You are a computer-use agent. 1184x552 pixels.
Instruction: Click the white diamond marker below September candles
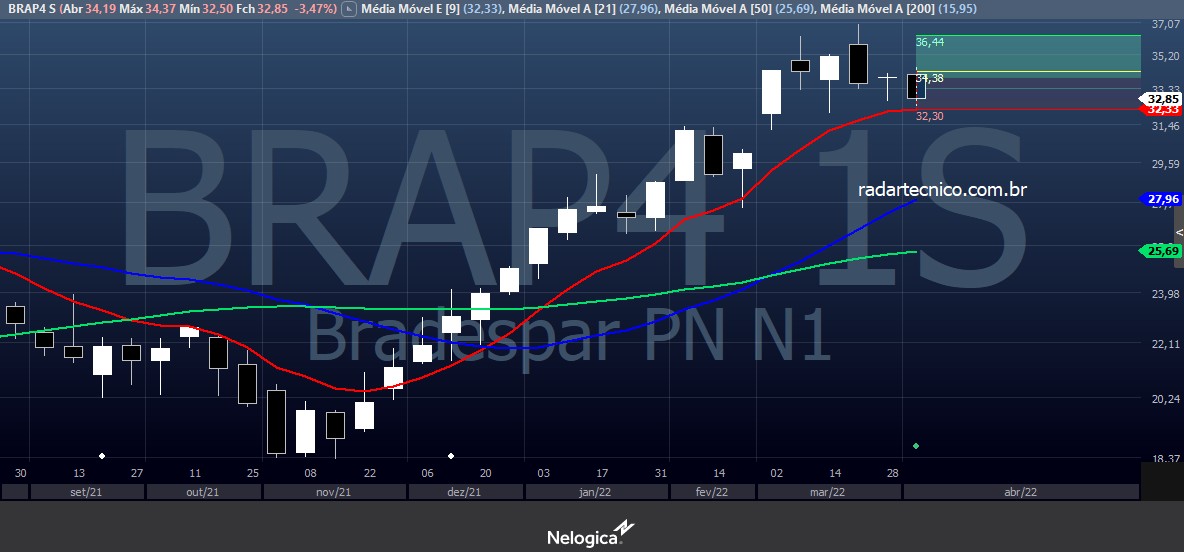pyautogui.click(x=102, y=456)
